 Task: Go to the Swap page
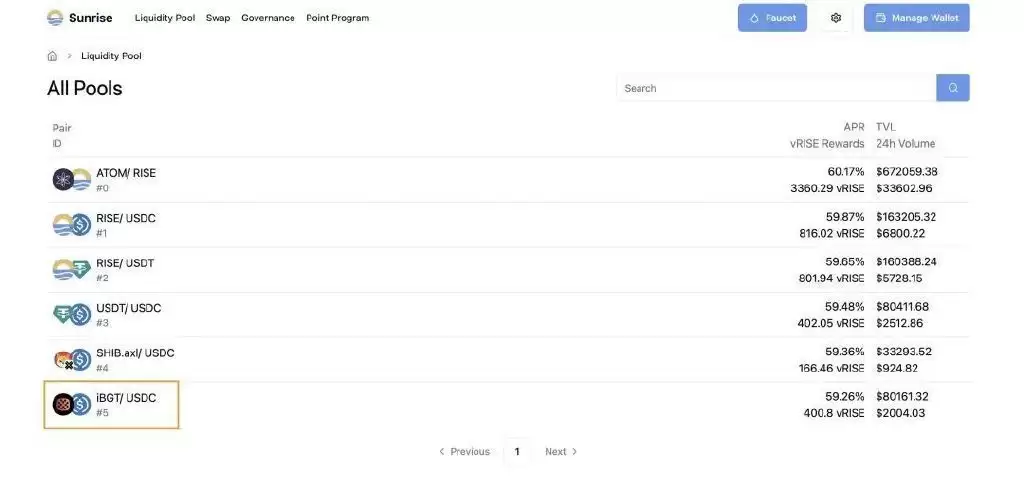[218, 18]
